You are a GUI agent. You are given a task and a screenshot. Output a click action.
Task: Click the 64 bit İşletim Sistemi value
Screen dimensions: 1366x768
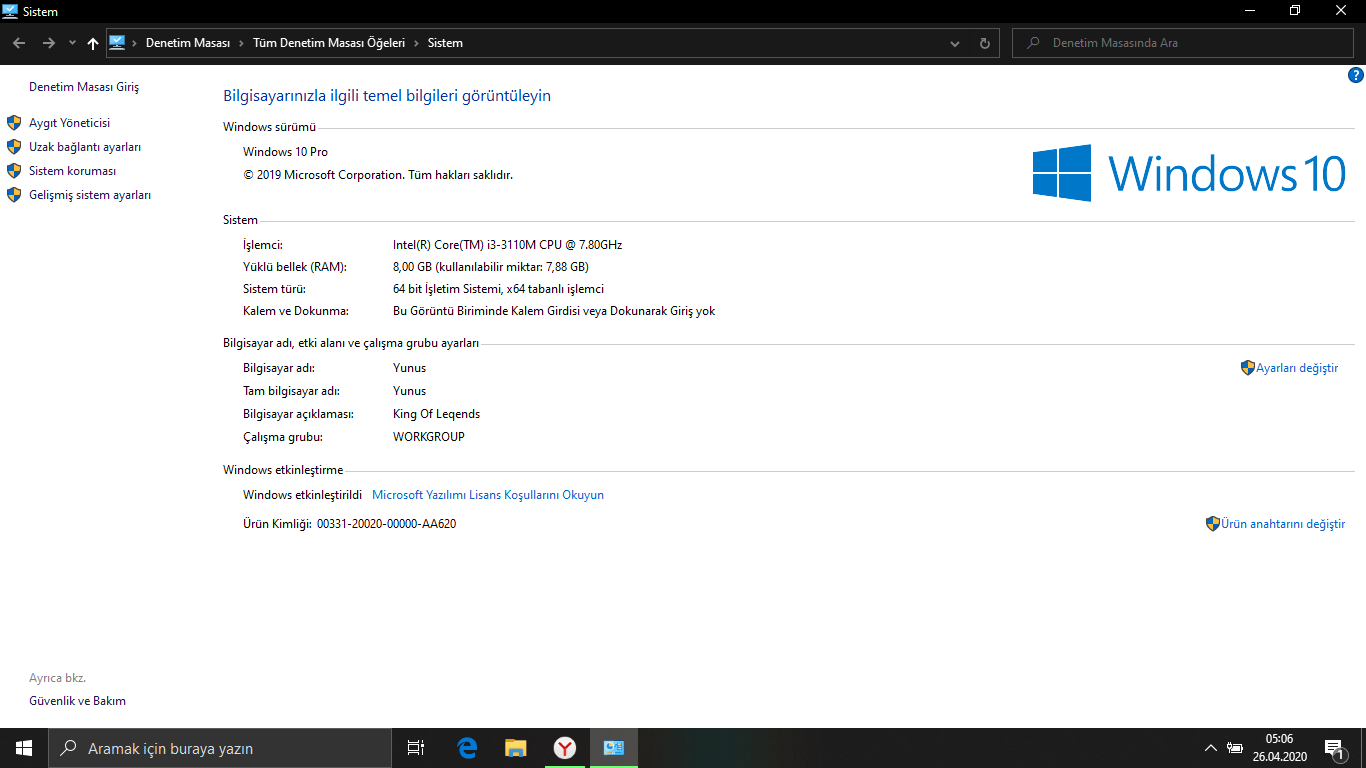pyautogui.click(x=498, y=289)
